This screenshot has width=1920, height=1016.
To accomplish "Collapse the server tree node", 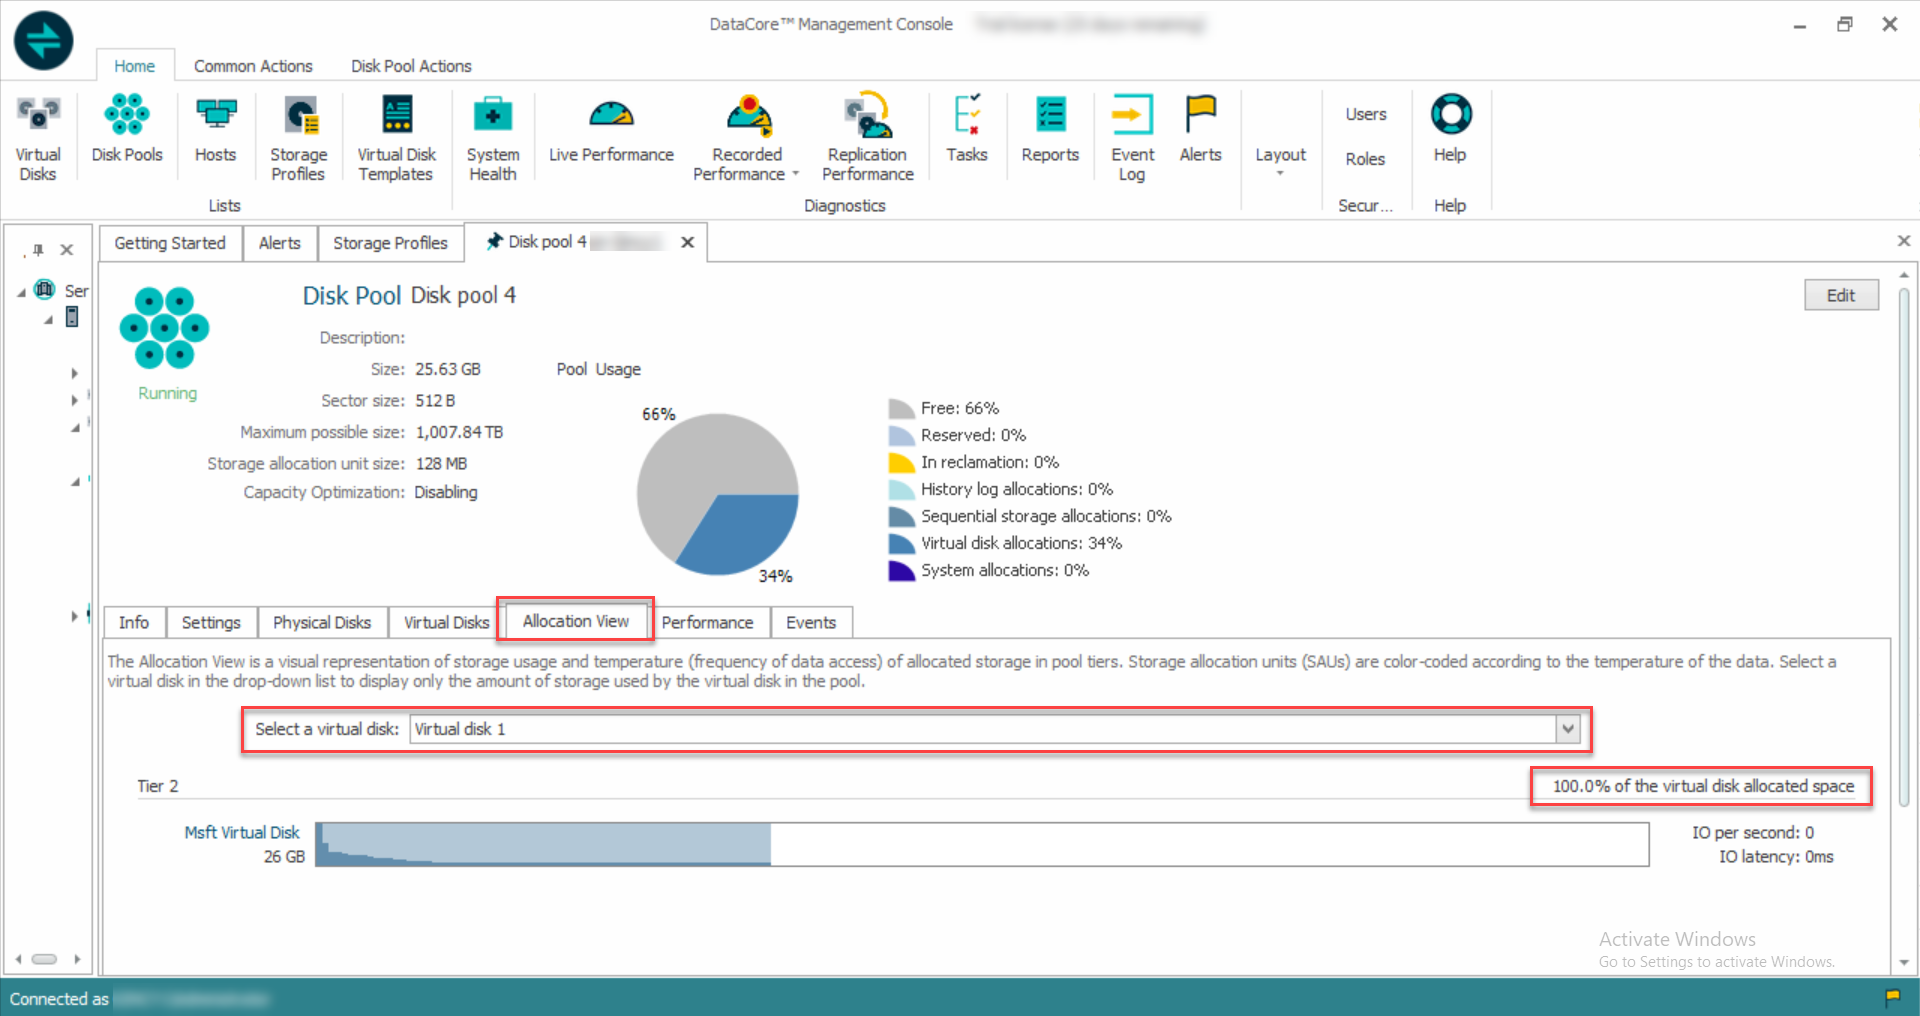I will tap(22, 292).
